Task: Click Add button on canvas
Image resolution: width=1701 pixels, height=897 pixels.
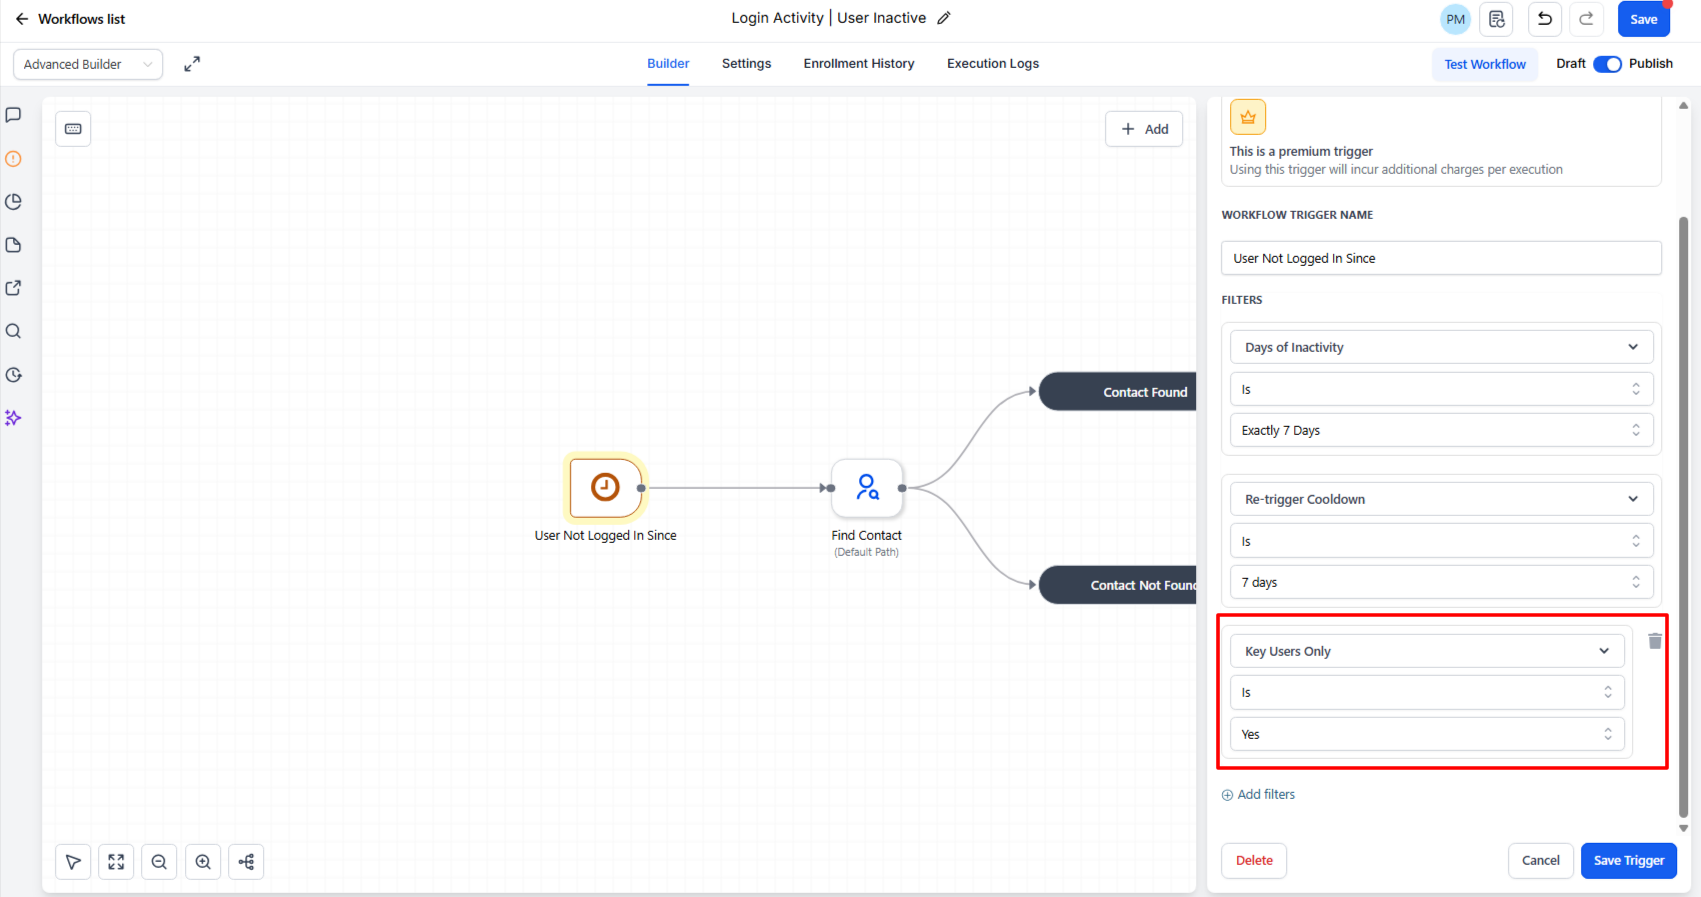Action: pos(1144,129)
